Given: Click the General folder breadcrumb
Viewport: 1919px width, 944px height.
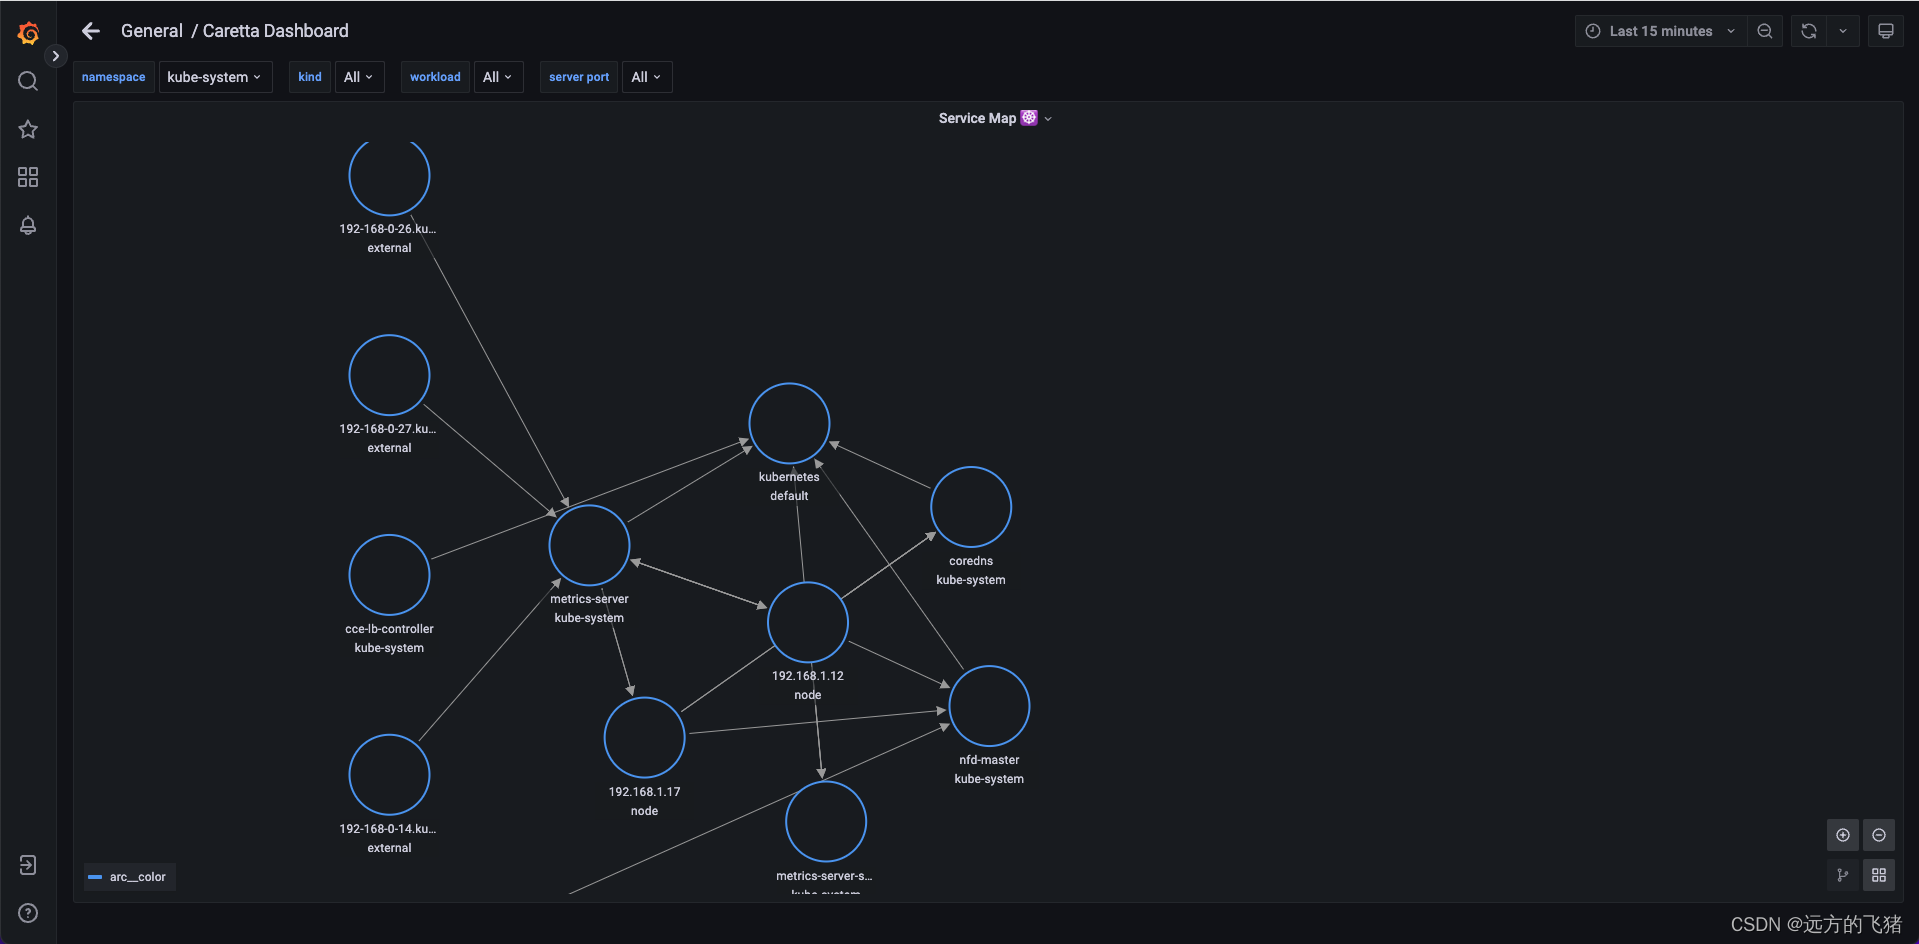Looking at the screenshot, I should point(152,31).
